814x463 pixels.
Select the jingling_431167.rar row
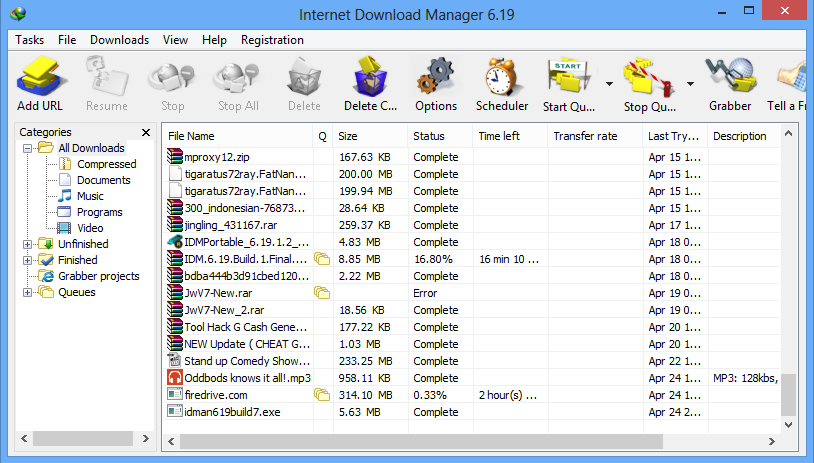pos(471,225)
